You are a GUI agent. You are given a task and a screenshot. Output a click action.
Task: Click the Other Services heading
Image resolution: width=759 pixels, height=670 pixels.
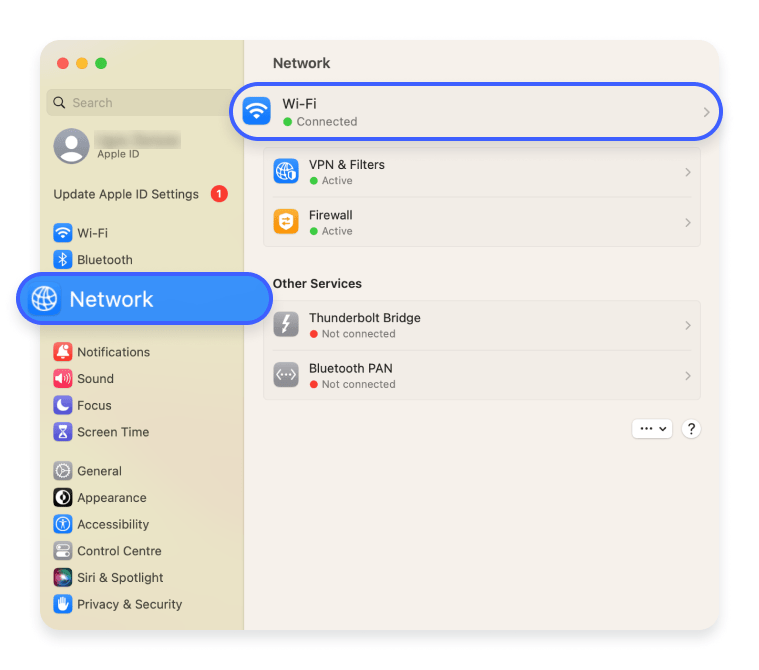click(x=317, y=283)
